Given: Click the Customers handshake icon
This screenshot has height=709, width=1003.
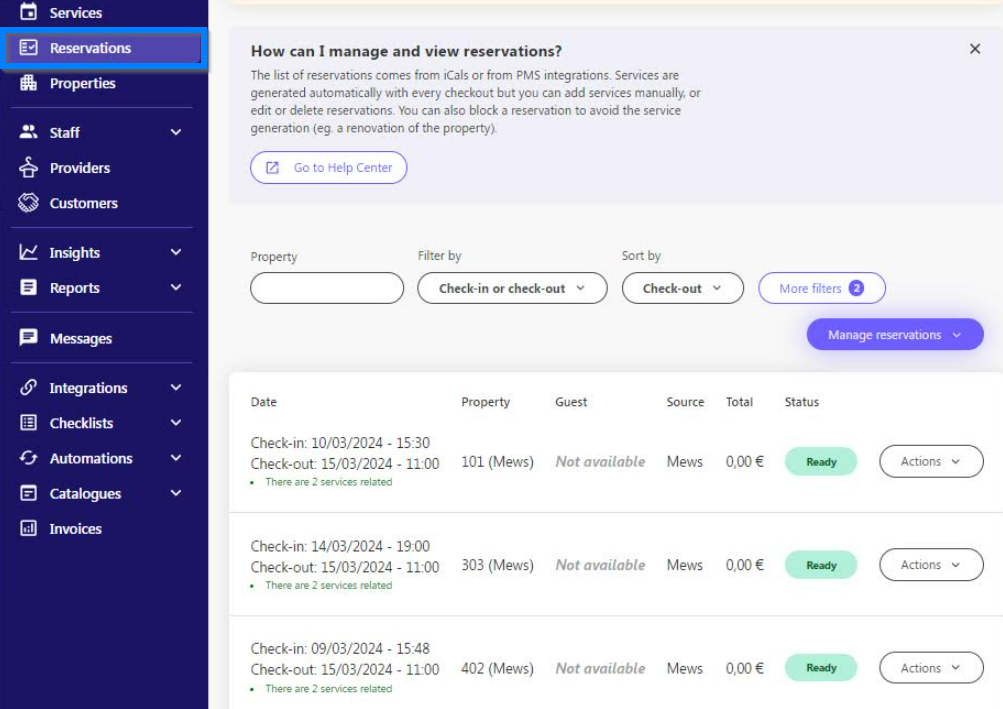Looking at the screenshot, I should (x=29, y=203).
